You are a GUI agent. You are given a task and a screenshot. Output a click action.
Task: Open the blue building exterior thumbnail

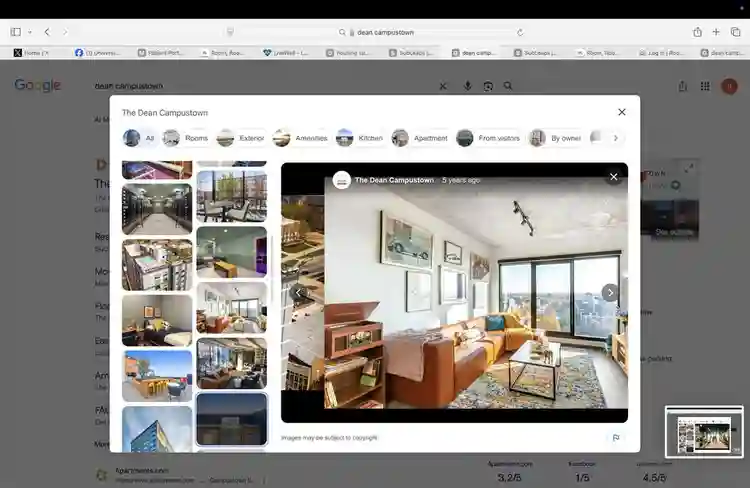tap(157, 429)
